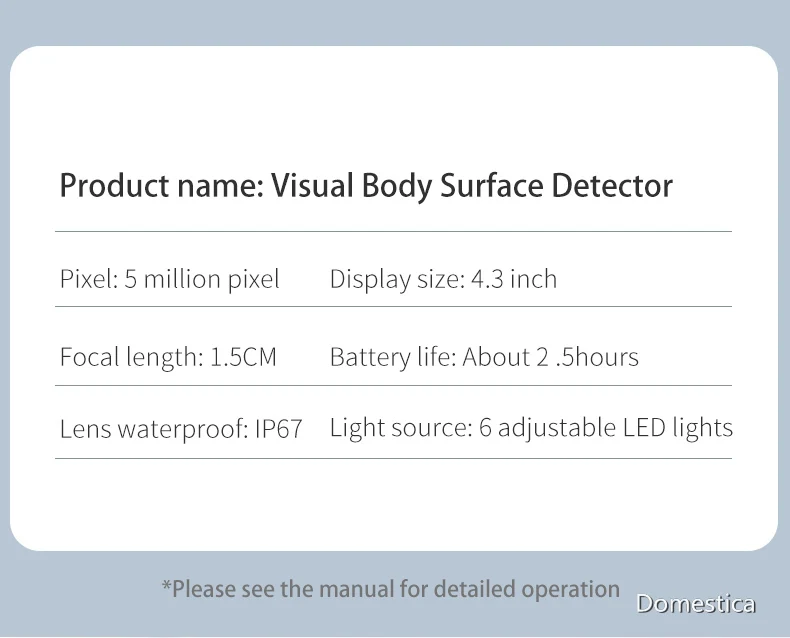790x638 pixels.
Task: Click the divider line under the product name
Action: click(393, 232)
